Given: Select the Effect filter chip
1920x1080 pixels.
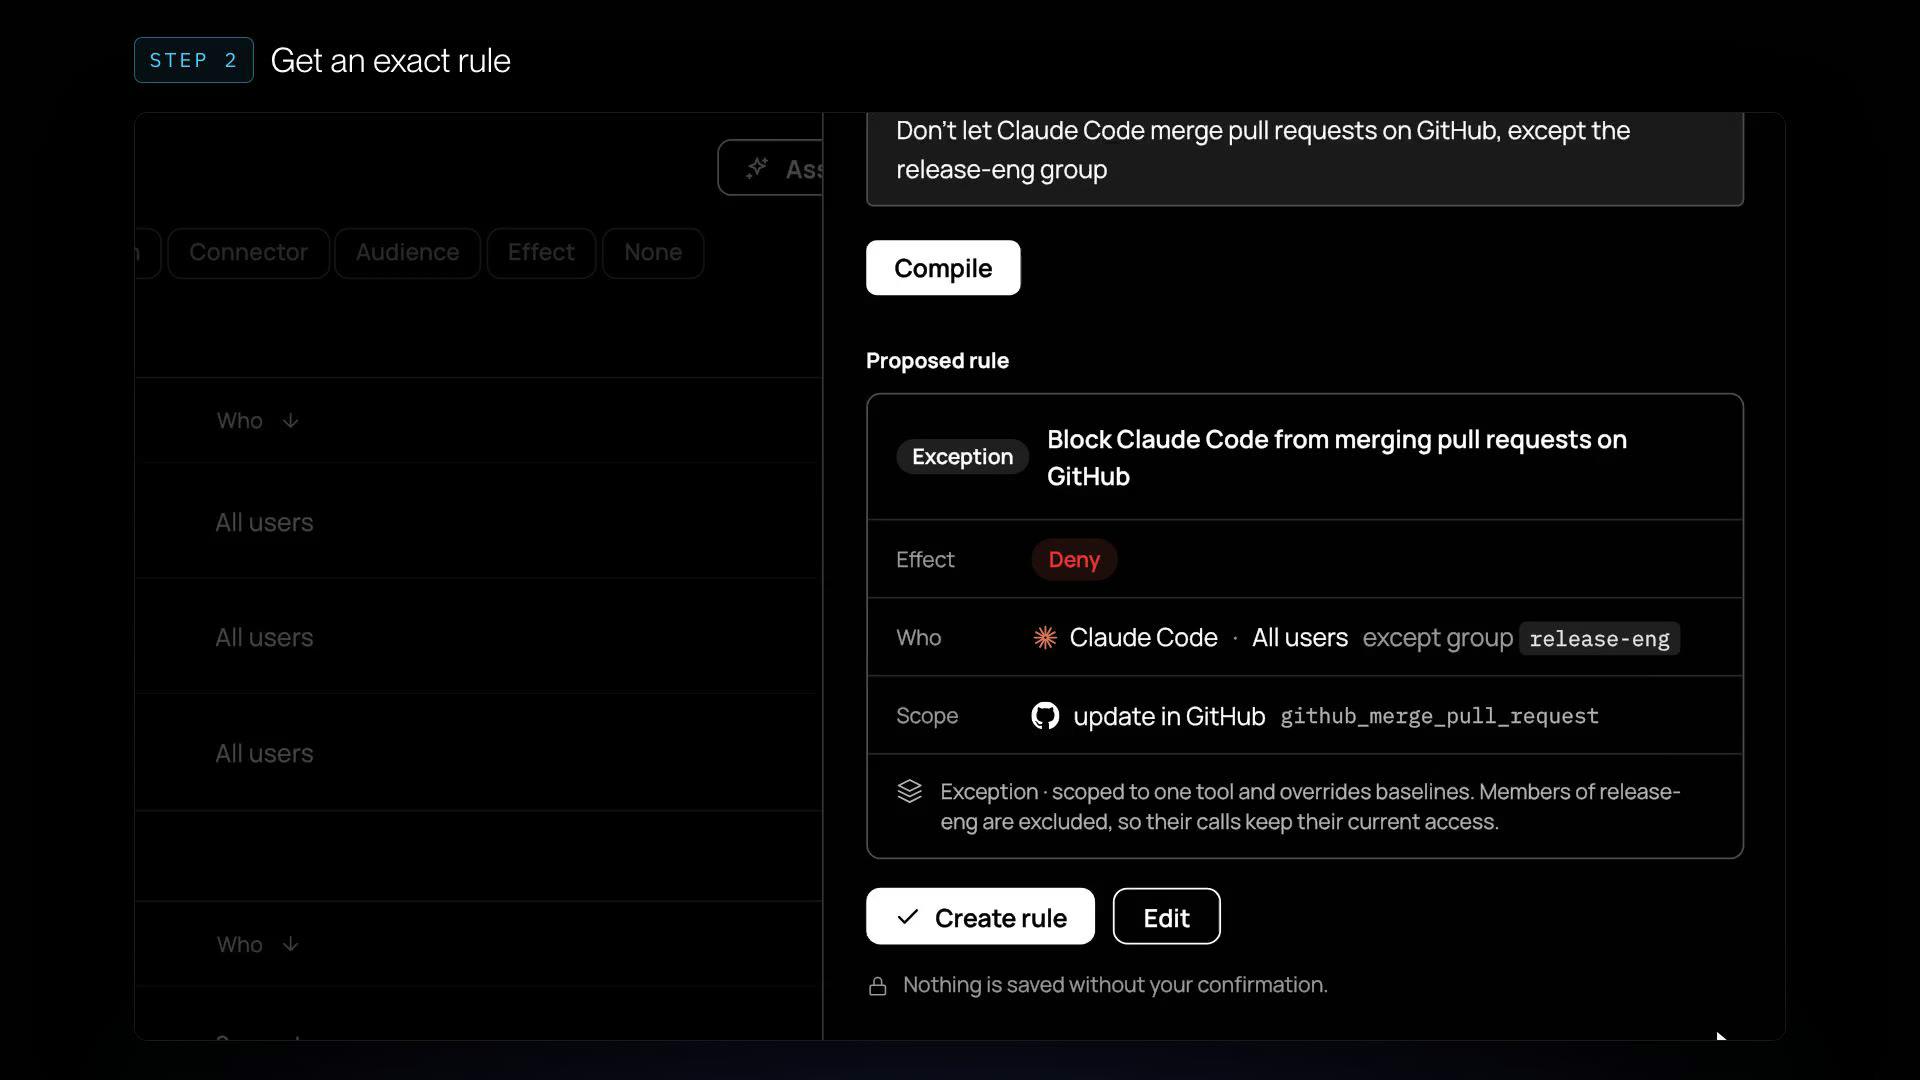Looking at the screenshot, I should point(541,253).
